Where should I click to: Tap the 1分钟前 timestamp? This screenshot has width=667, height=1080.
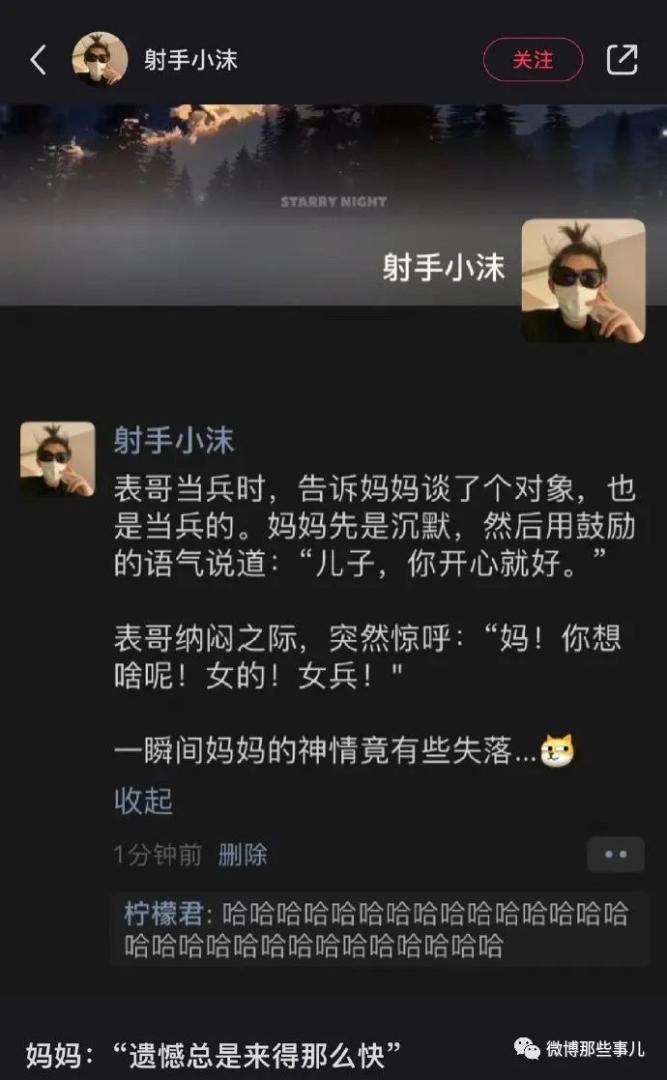click(158, 855)
